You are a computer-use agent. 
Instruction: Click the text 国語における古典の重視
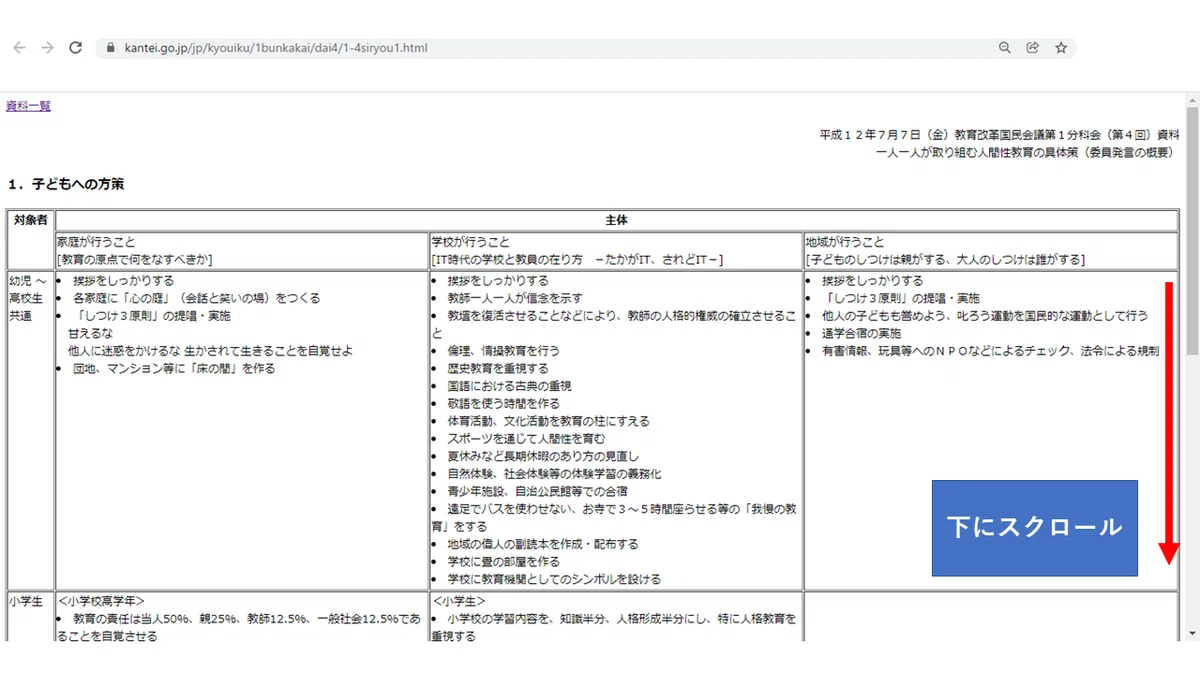[x=510, y=386]
